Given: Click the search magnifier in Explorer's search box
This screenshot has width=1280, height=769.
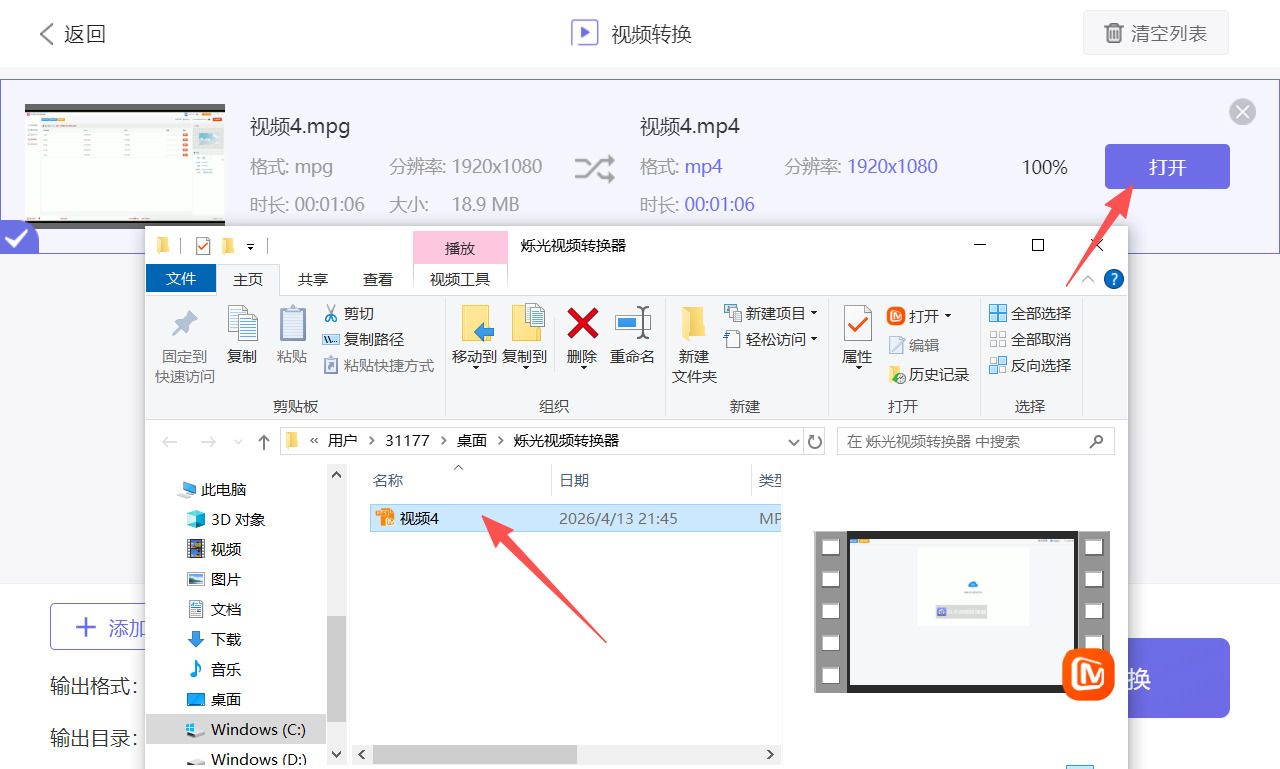Looking at the screenshot, I should click(1096, 441).
